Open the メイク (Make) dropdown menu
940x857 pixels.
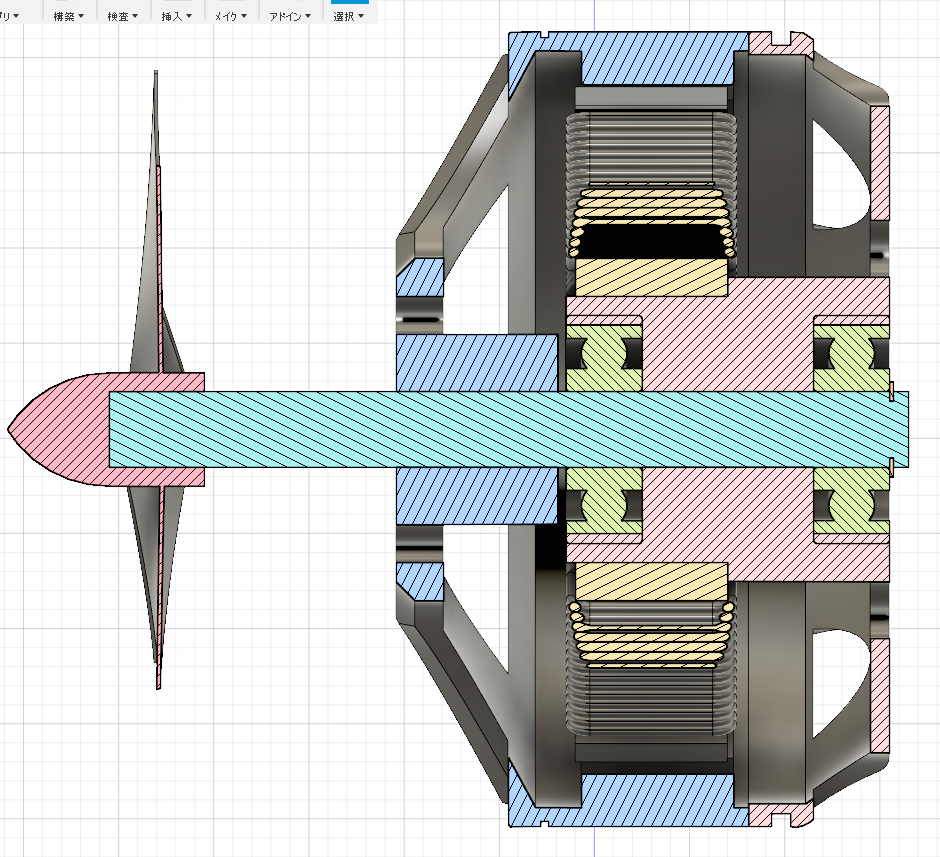[x=231, y=16]
